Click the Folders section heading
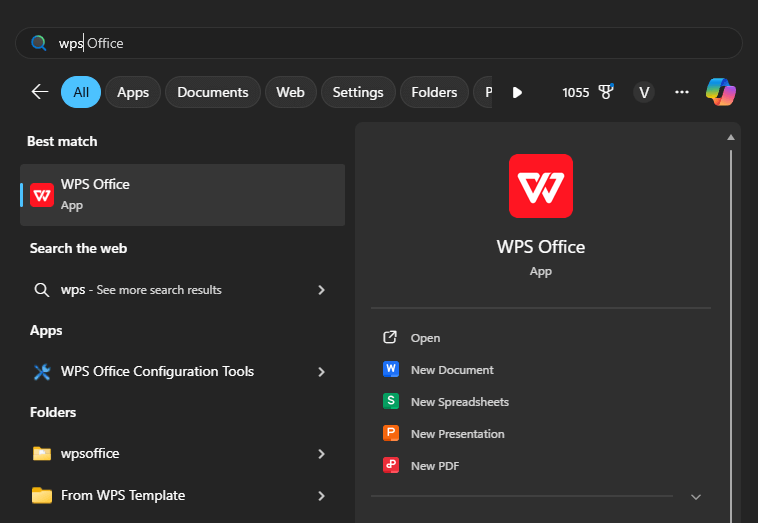The width and height of the screenshot is (758, 523). coord(53,412)
